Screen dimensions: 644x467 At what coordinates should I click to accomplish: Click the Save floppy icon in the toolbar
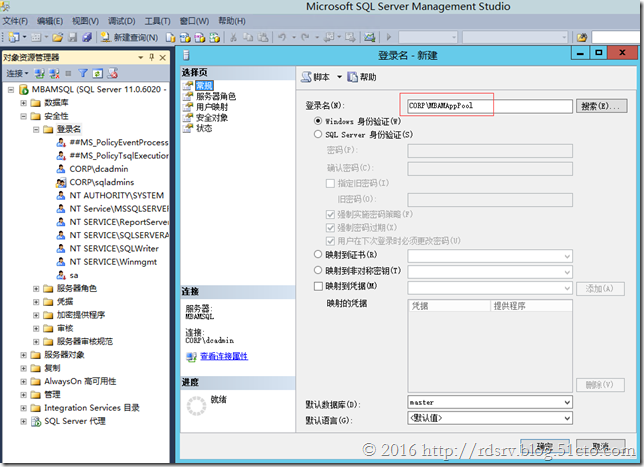point(73,37)
